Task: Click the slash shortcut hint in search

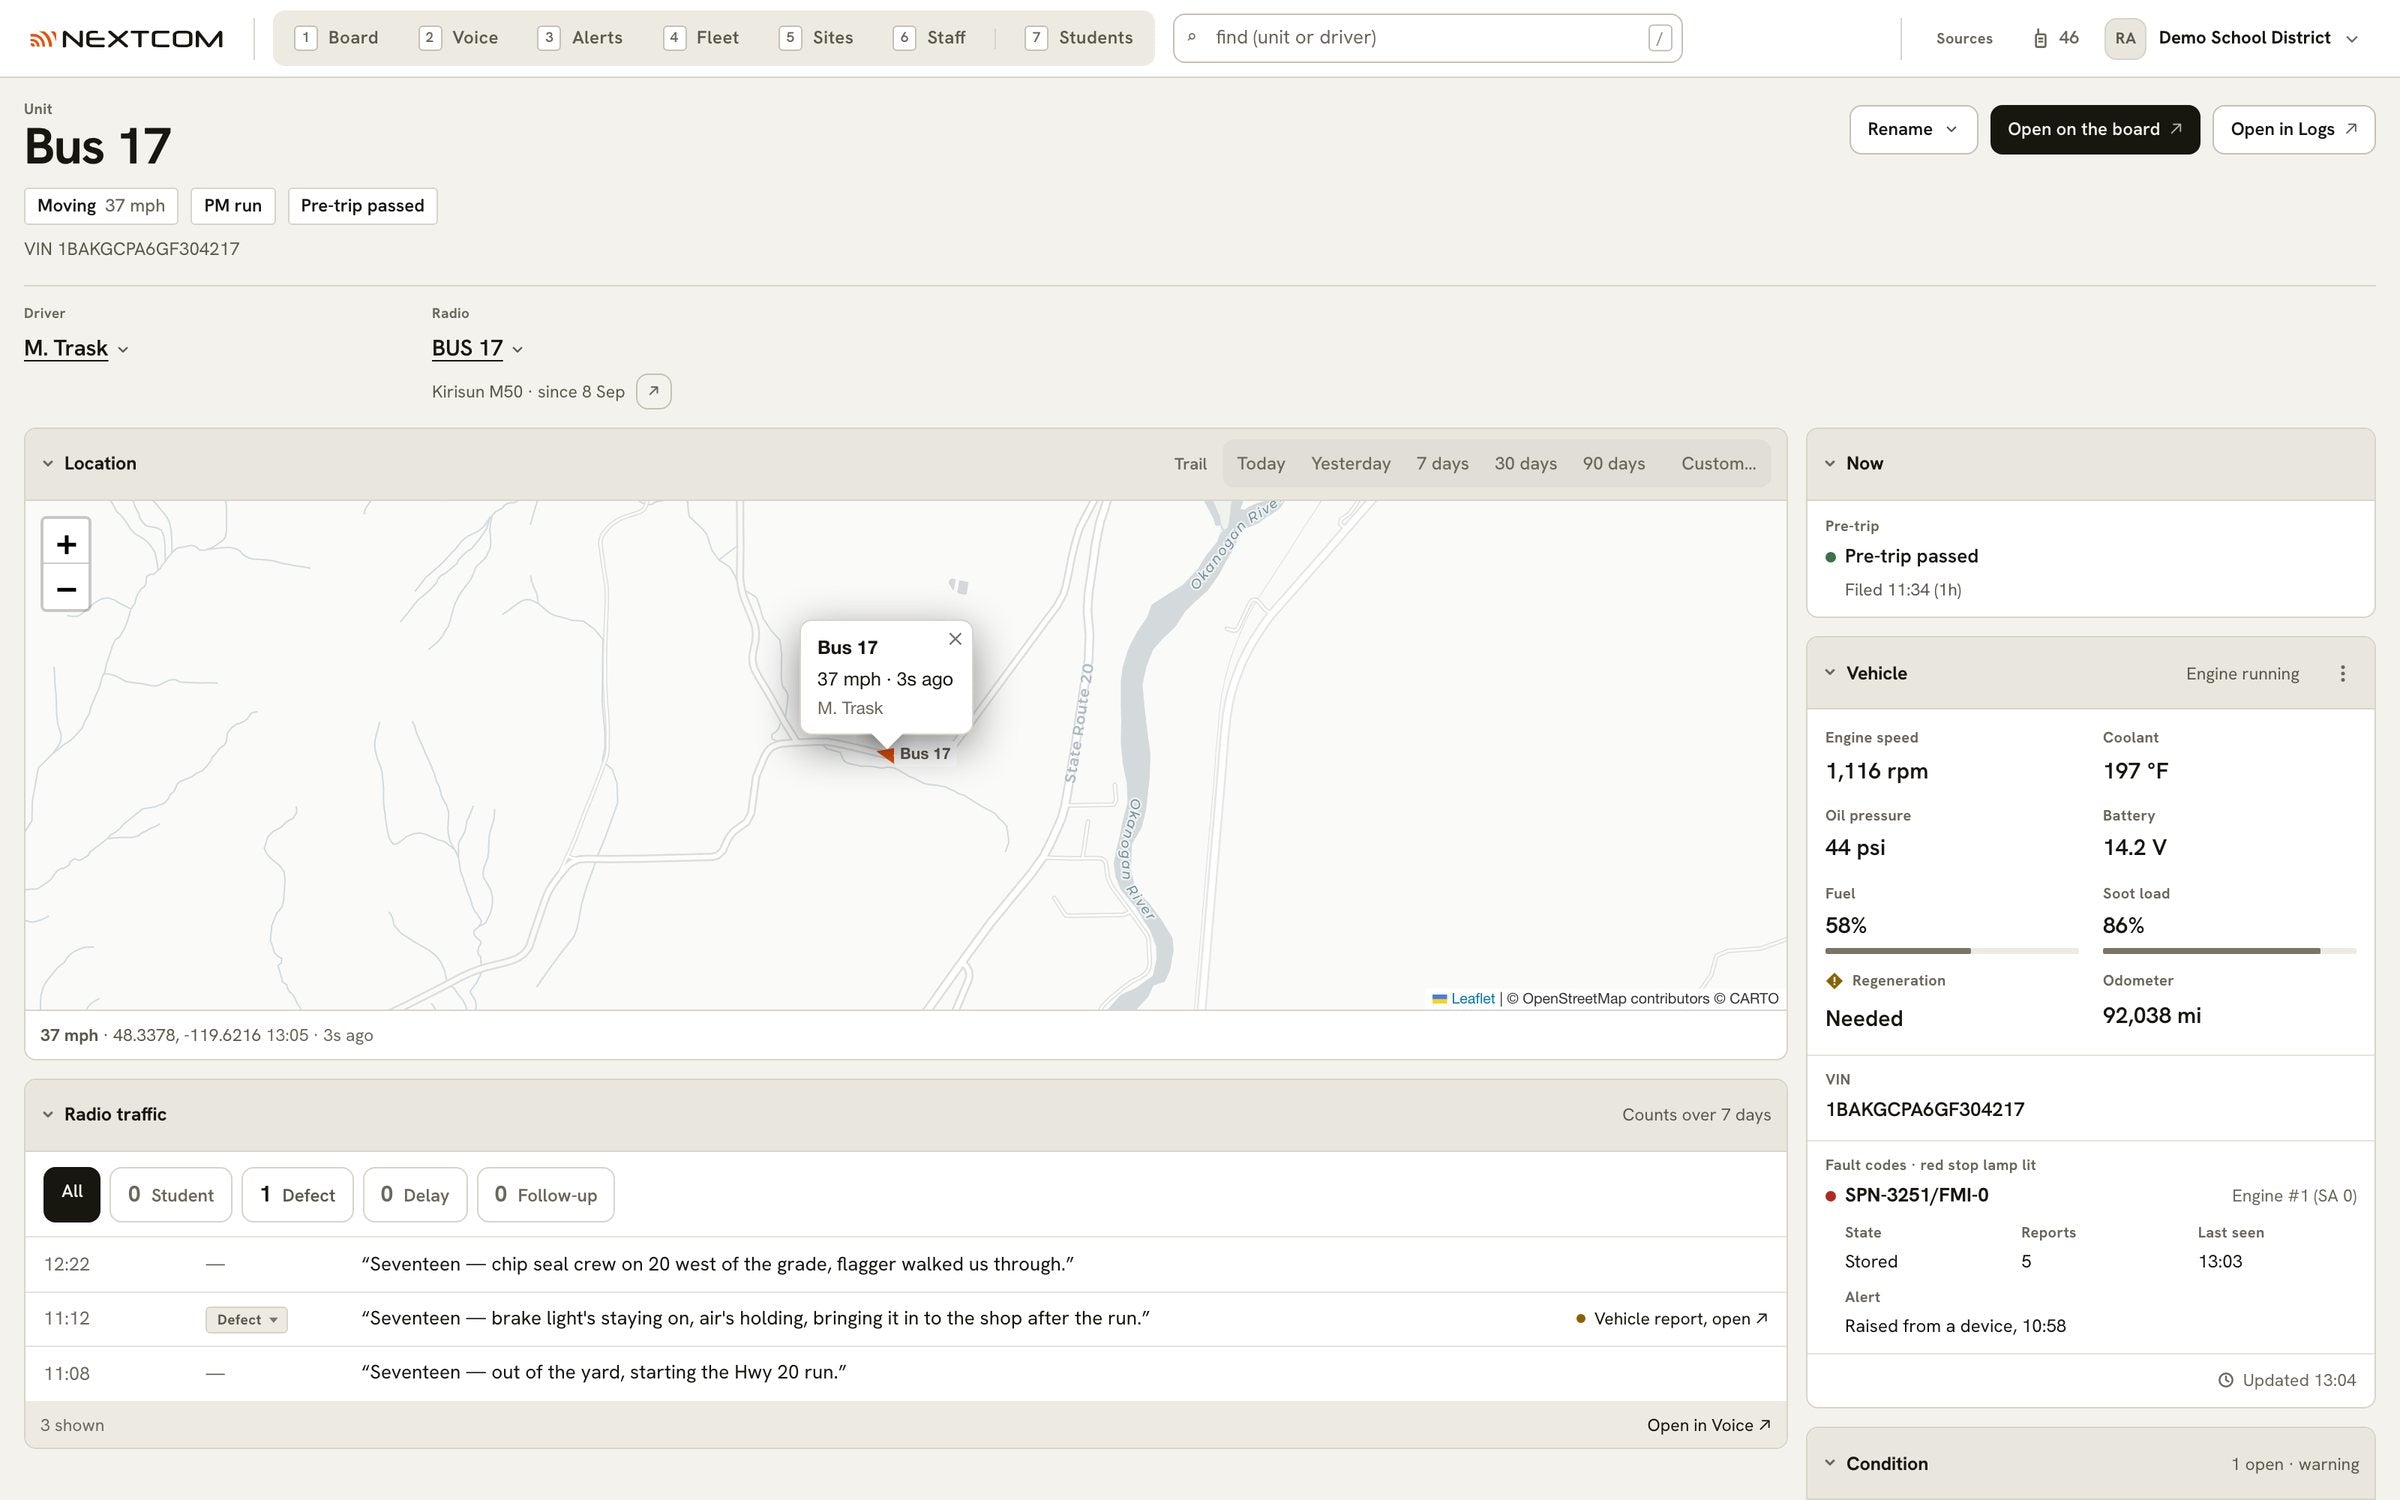Action: click(x=1659, y=38)
